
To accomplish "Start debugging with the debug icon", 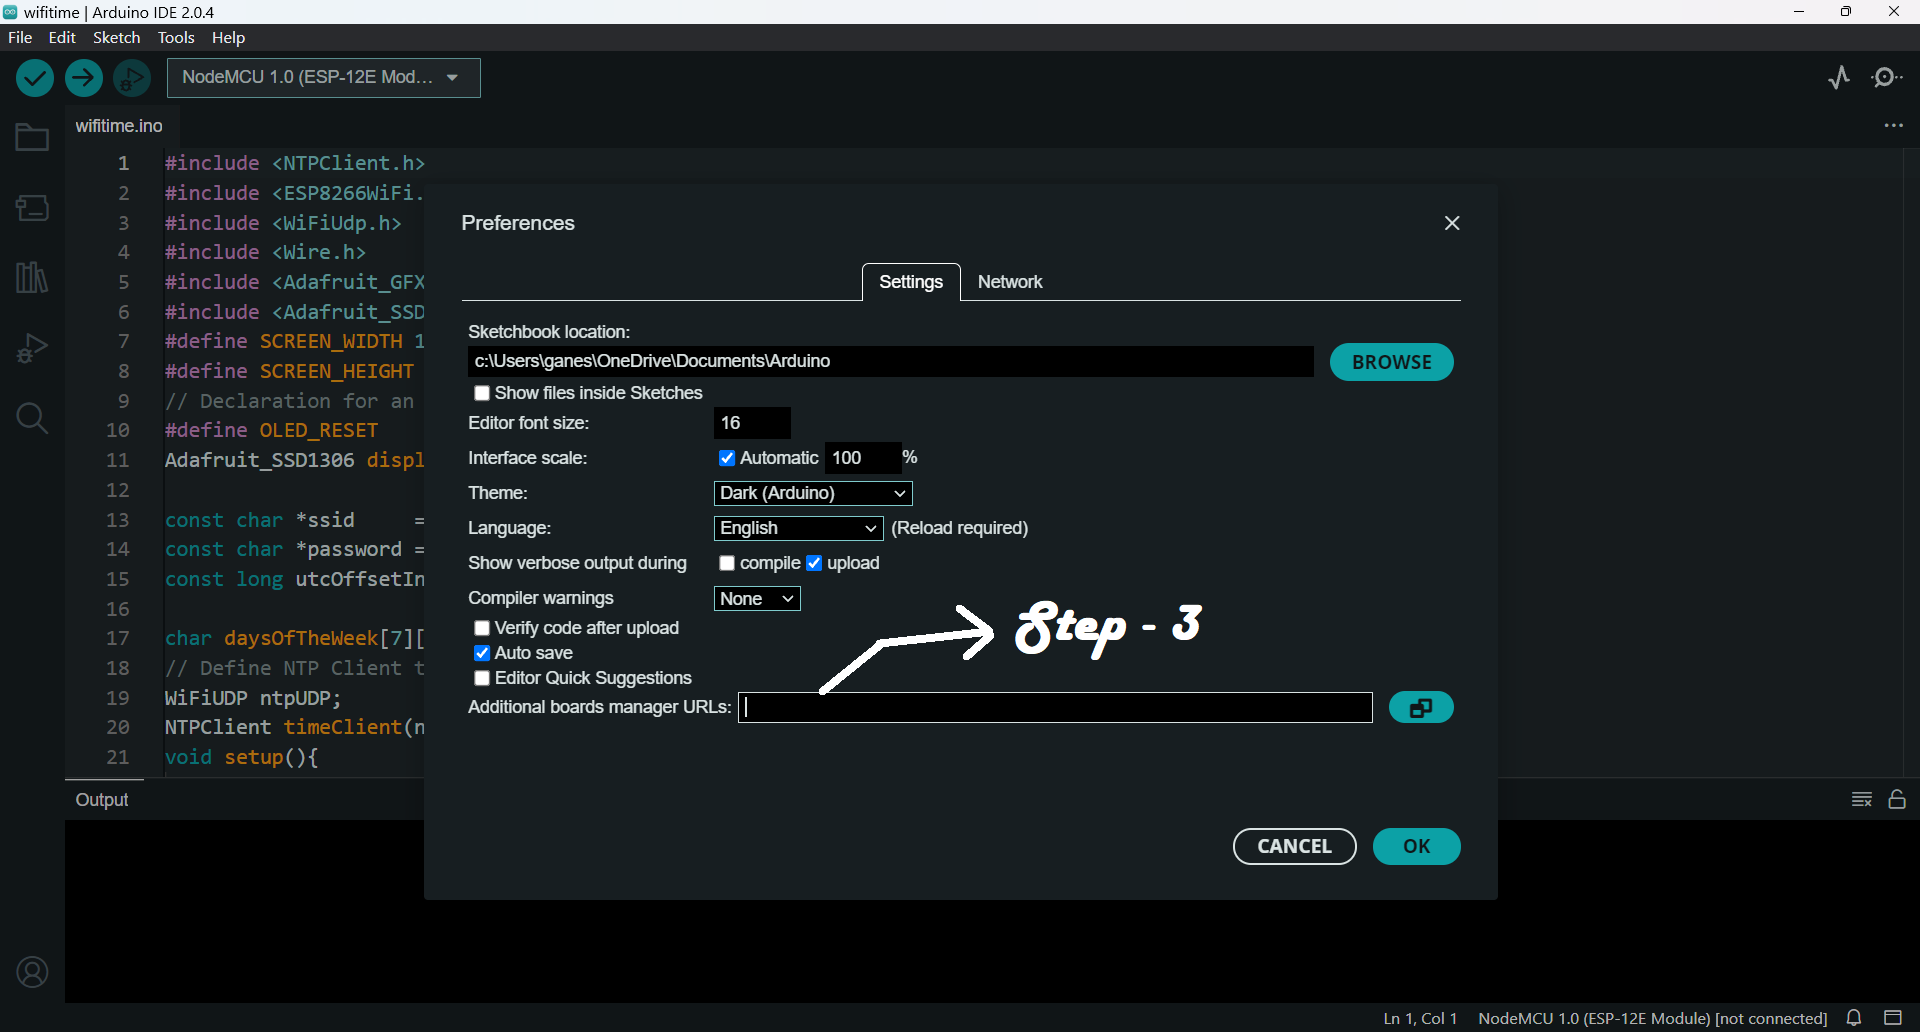I will (x=131, y=77).
